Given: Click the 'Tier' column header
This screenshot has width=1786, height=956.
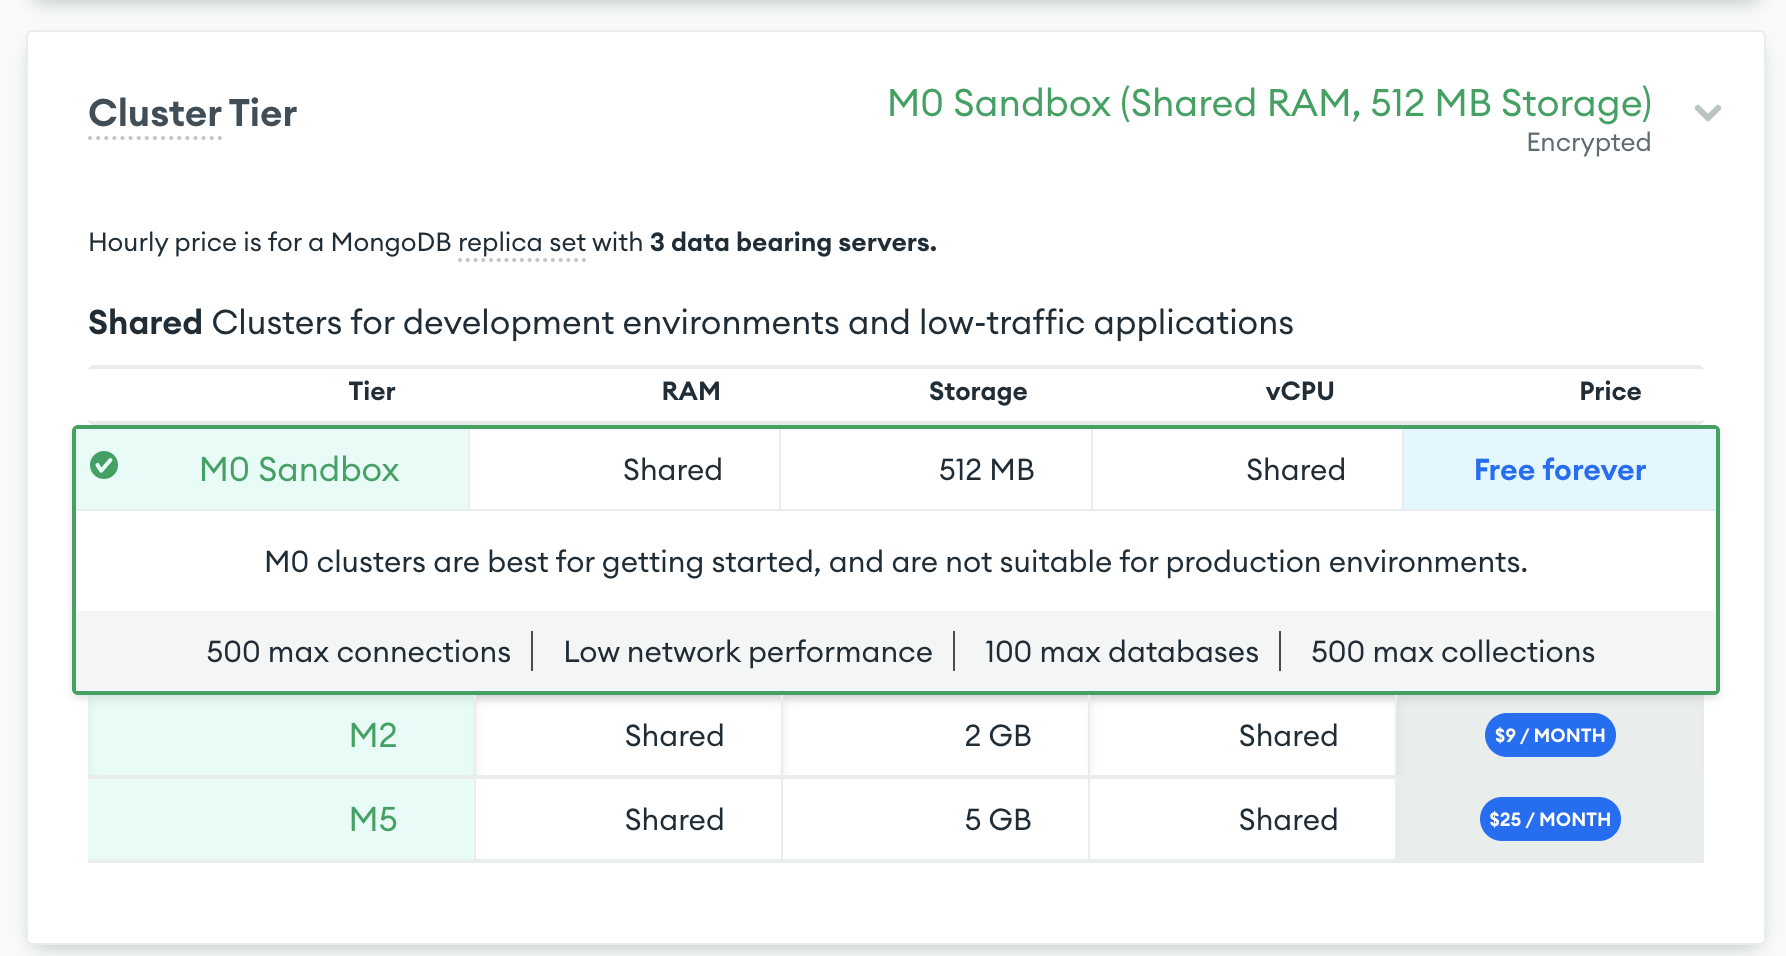Looking at the screenshot, I should click(372, 391).
